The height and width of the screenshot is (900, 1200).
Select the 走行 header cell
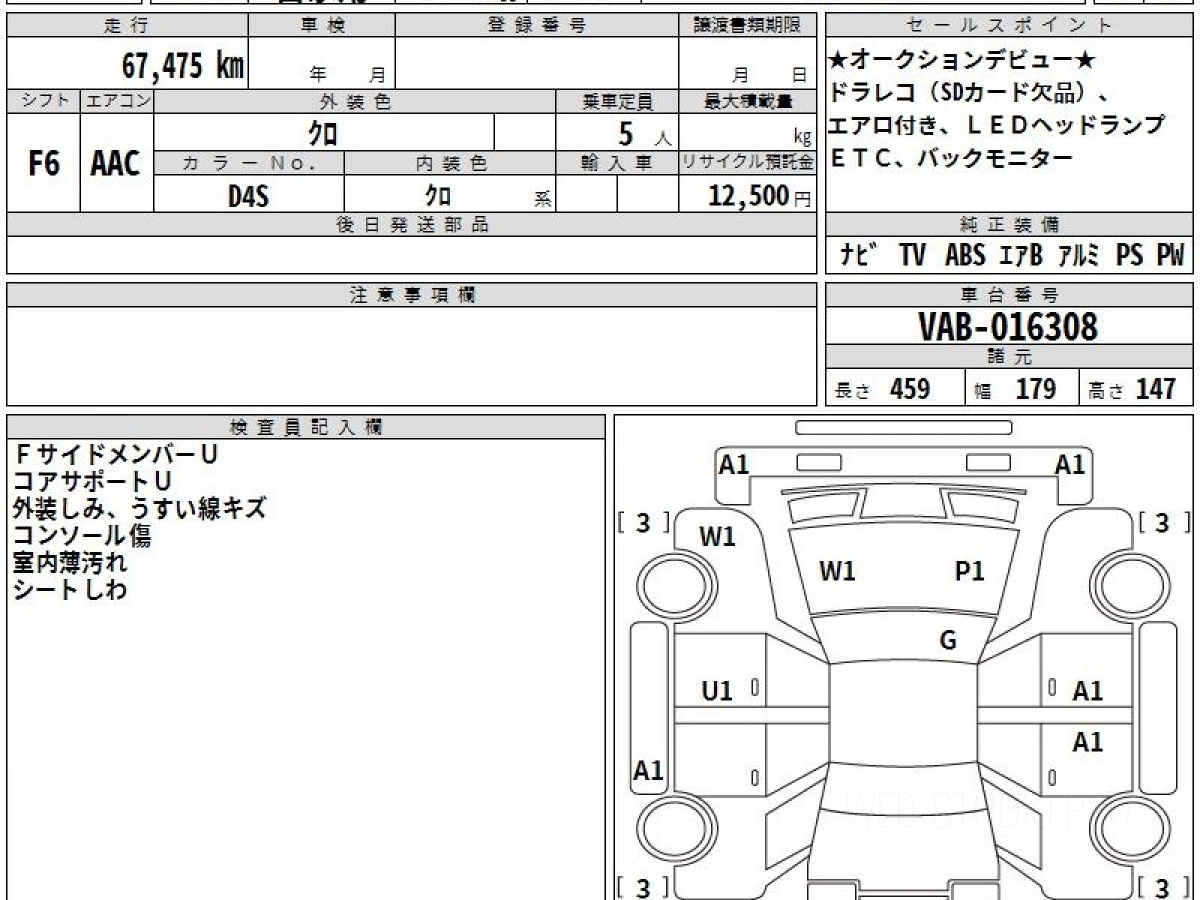tap(126, 26)
